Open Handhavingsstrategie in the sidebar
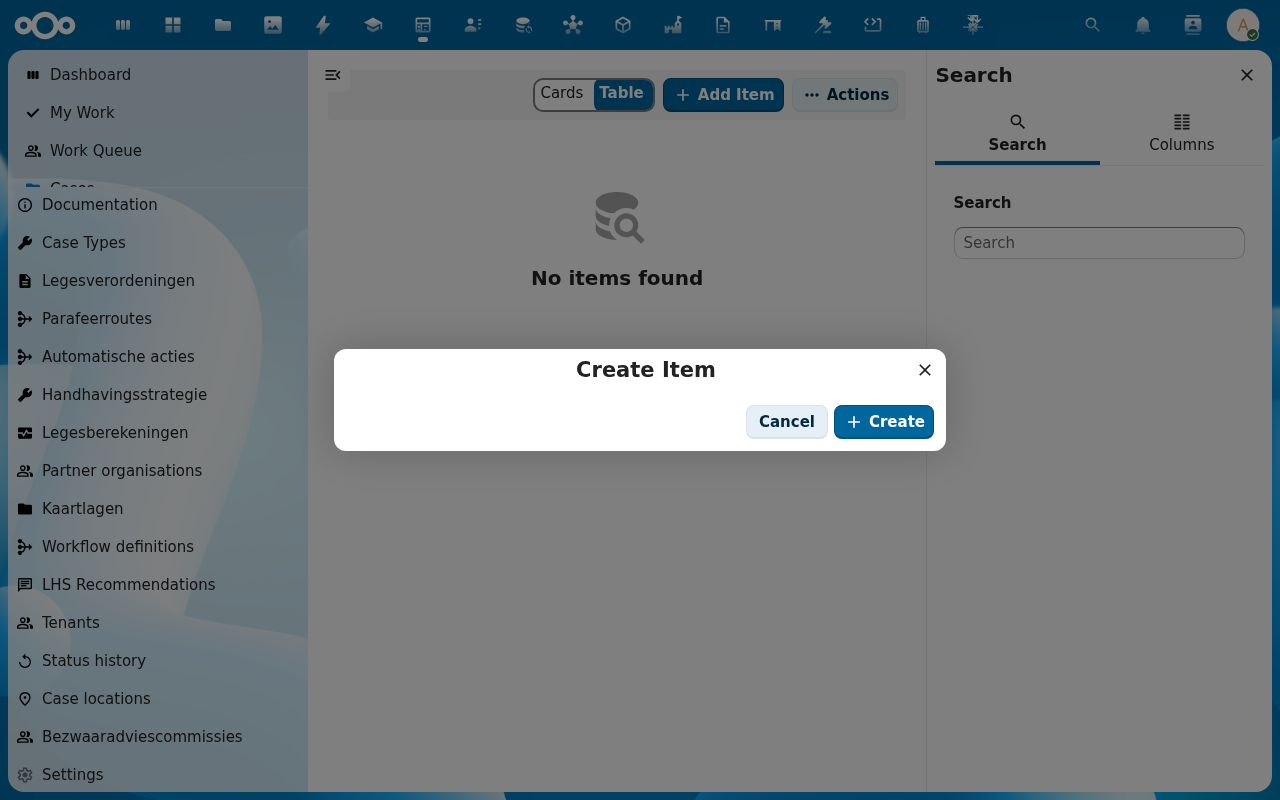 pyautogui.click(x=158, y=395)
